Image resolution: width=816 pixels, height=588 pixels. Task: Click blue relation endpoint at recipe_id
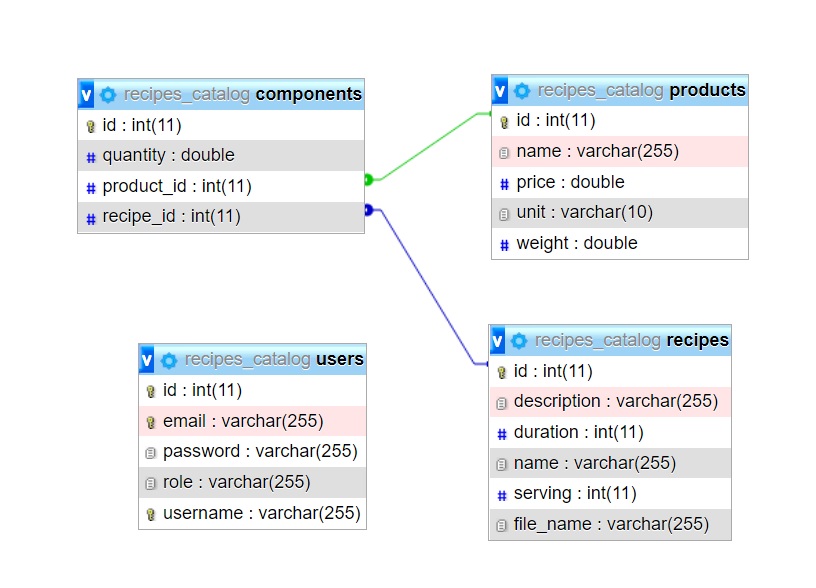coord(368,210)
